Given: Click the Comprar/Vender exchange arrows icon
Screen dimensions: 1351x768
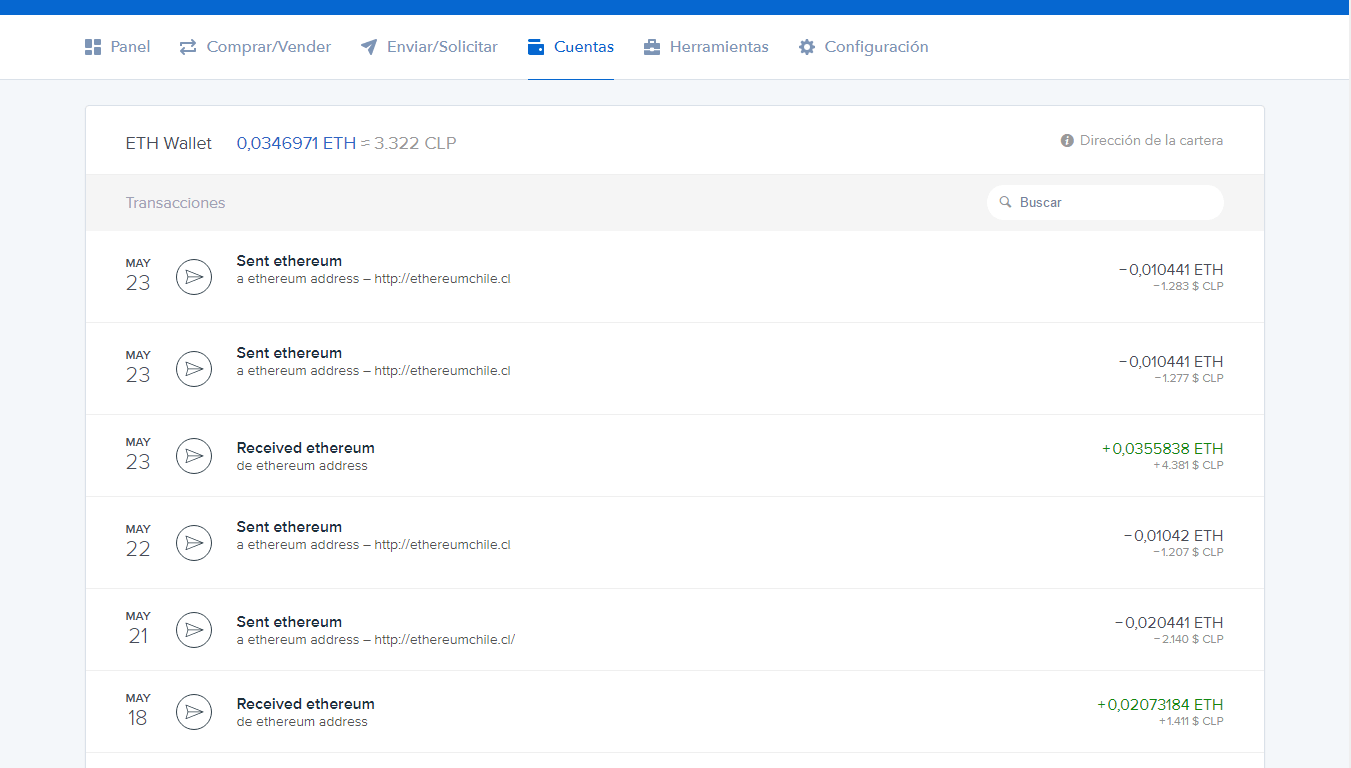Looking at the screenshot, I should coord(188,47).
